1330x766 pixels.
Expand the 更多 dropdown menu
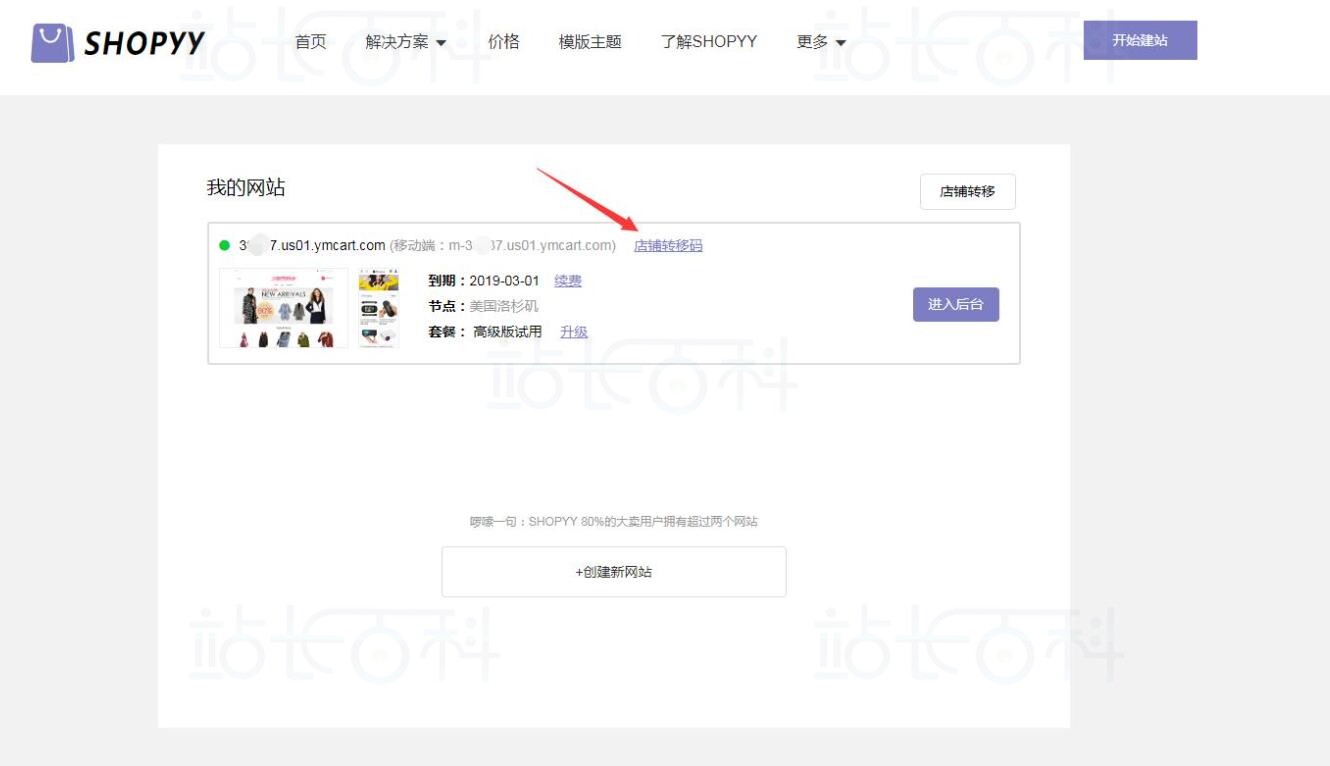click(821, 42)
